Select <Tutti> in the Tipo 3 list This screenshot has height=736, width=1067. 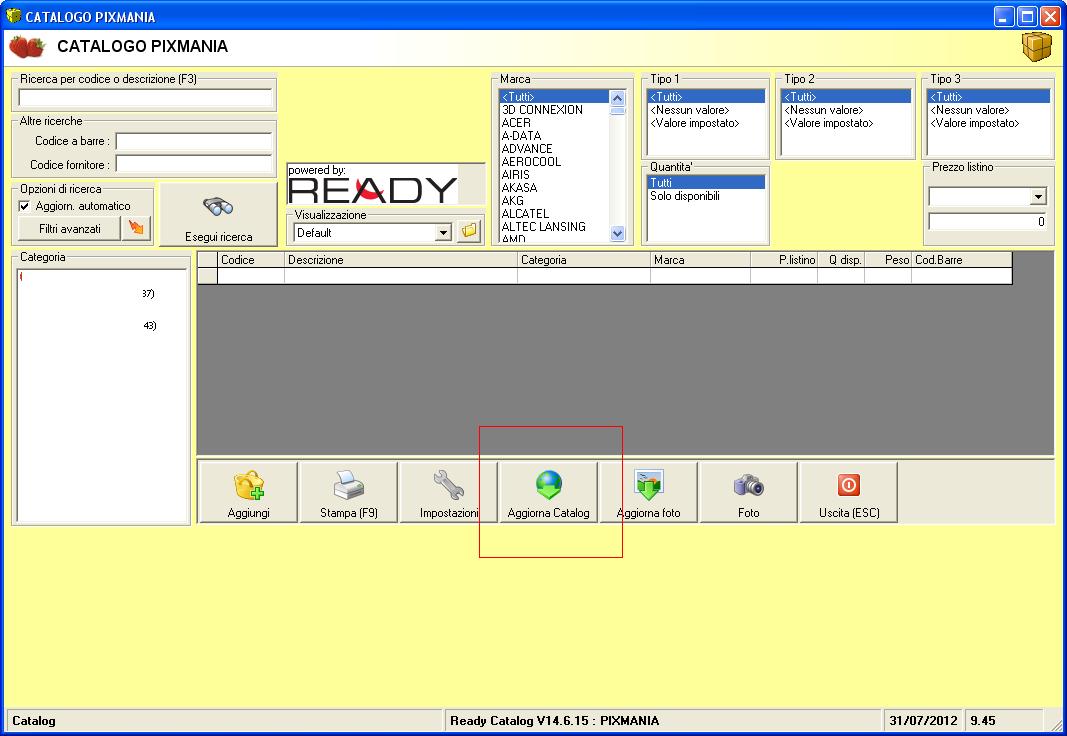(989, 97)
